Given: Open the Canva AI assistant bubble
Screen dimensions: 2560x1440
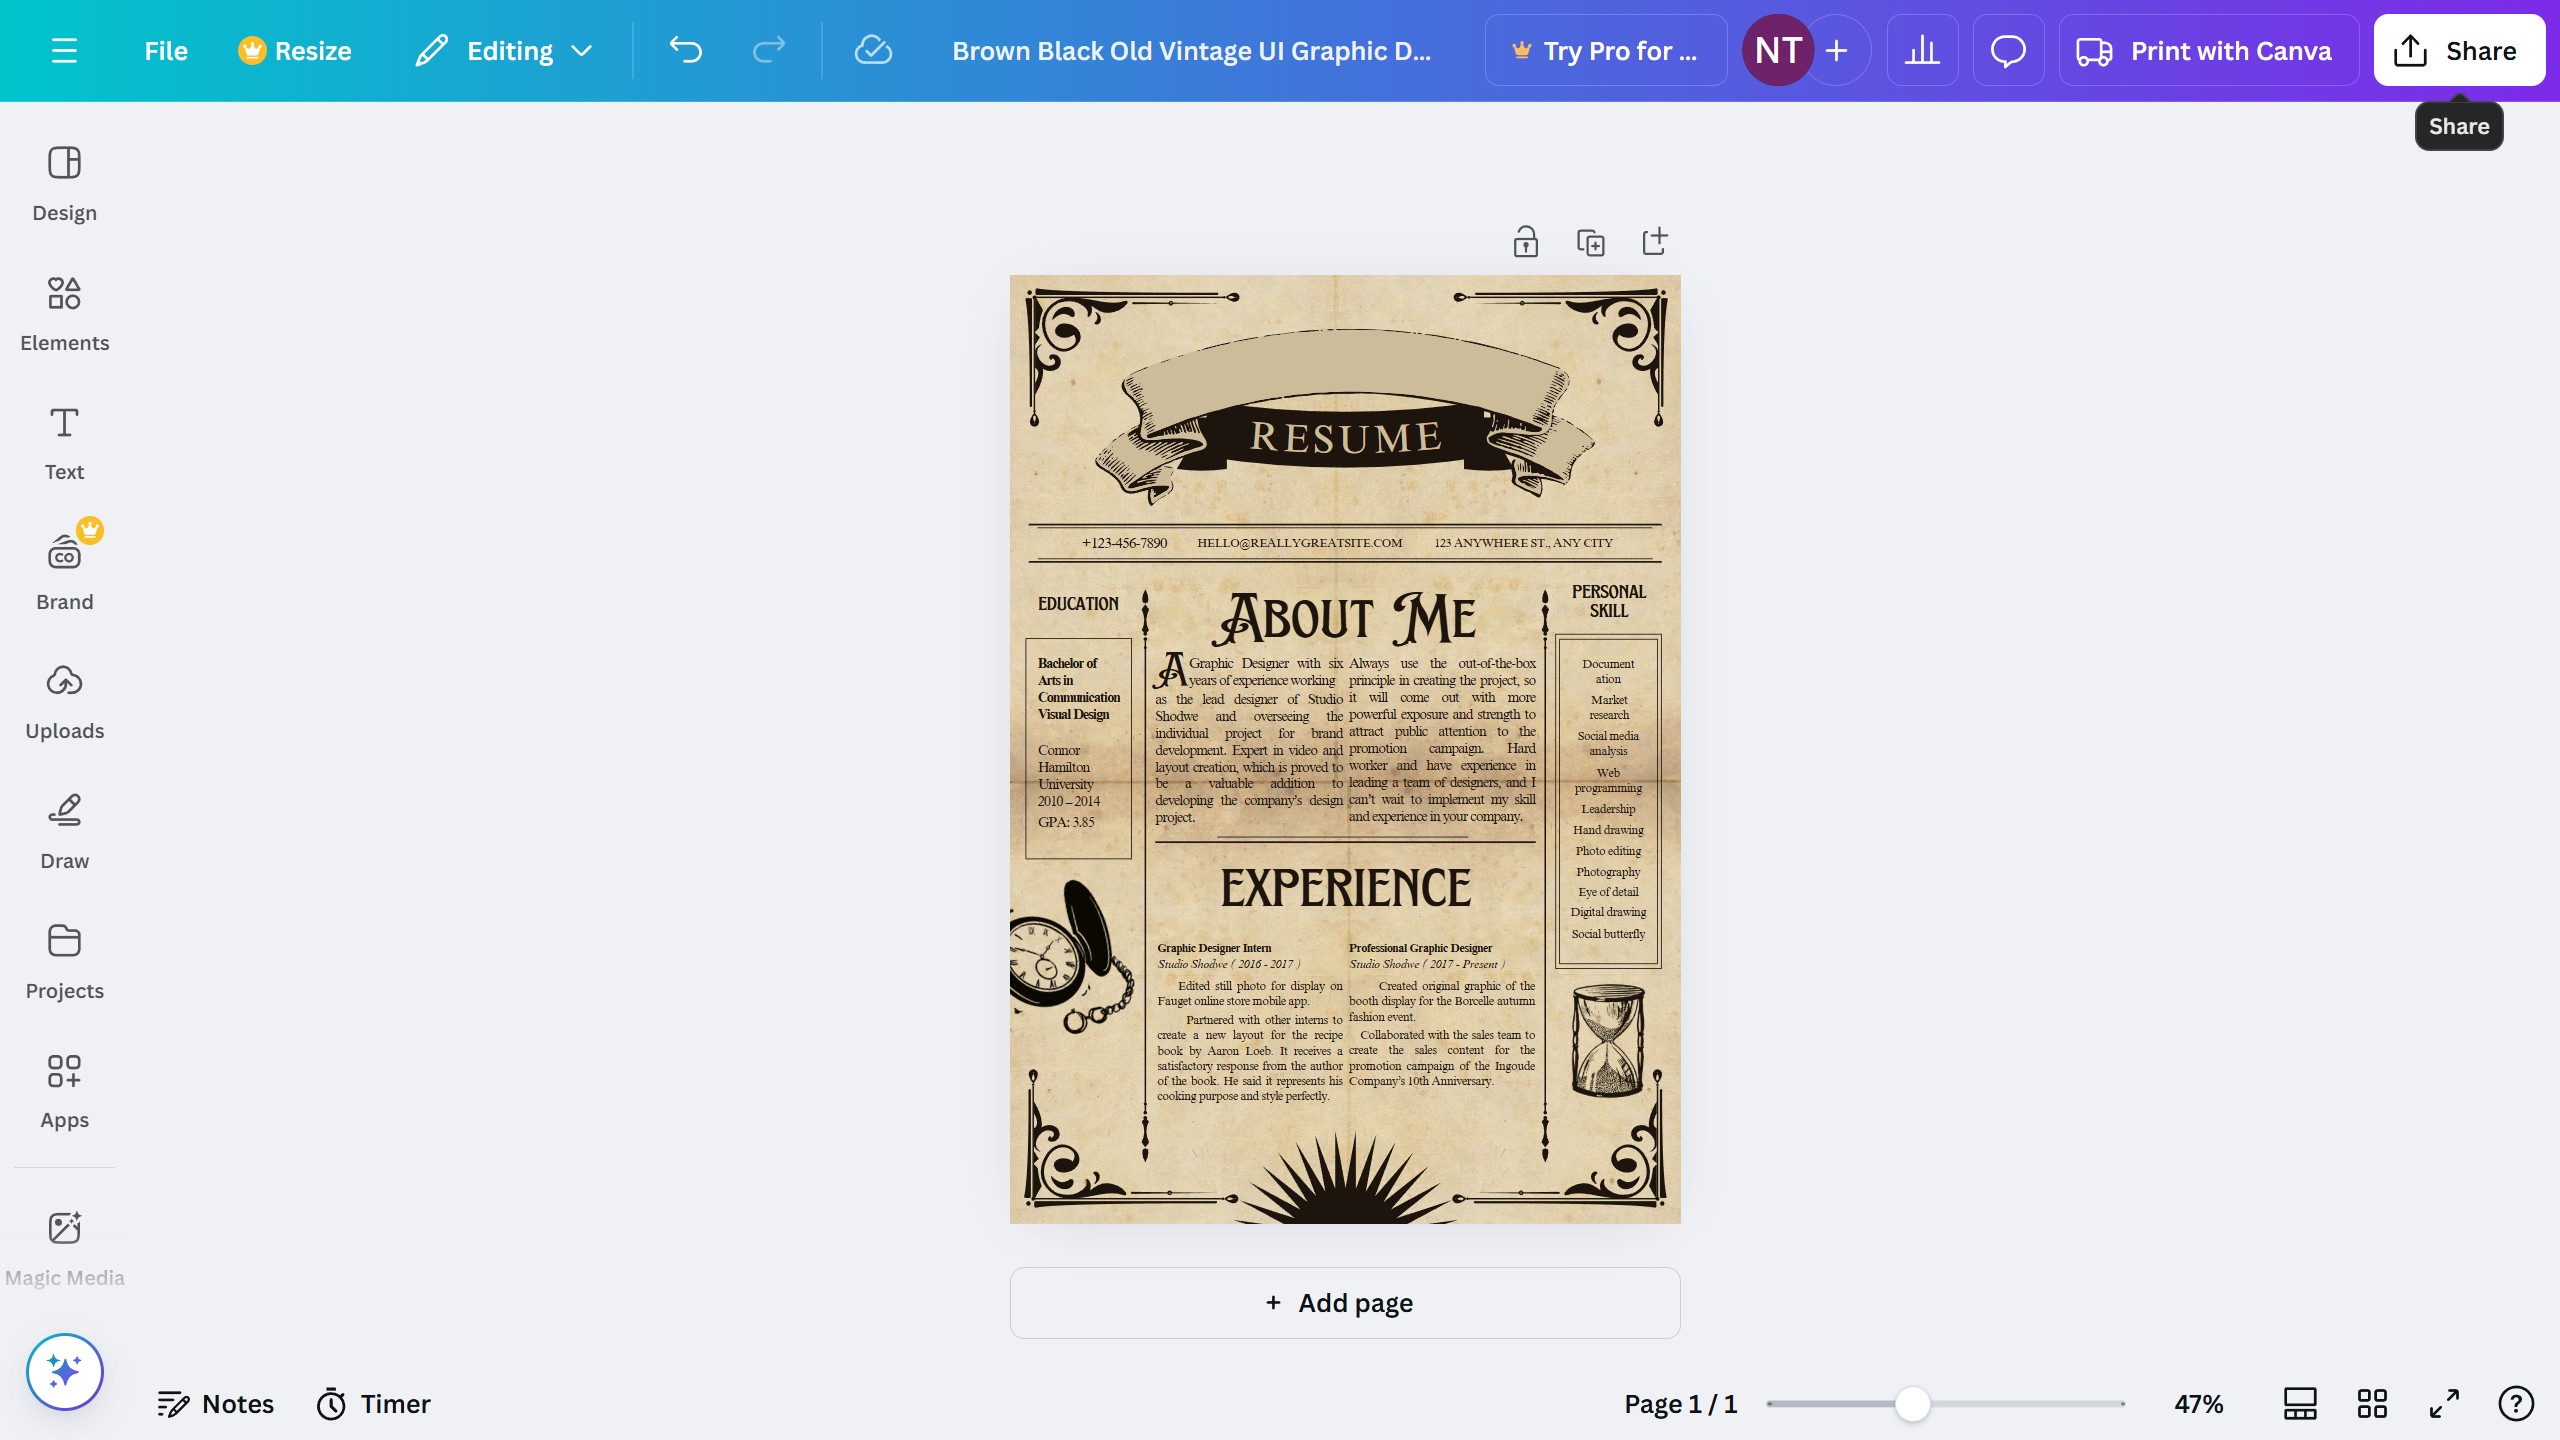Looking at the screenshot, I should pos(2007,50).
